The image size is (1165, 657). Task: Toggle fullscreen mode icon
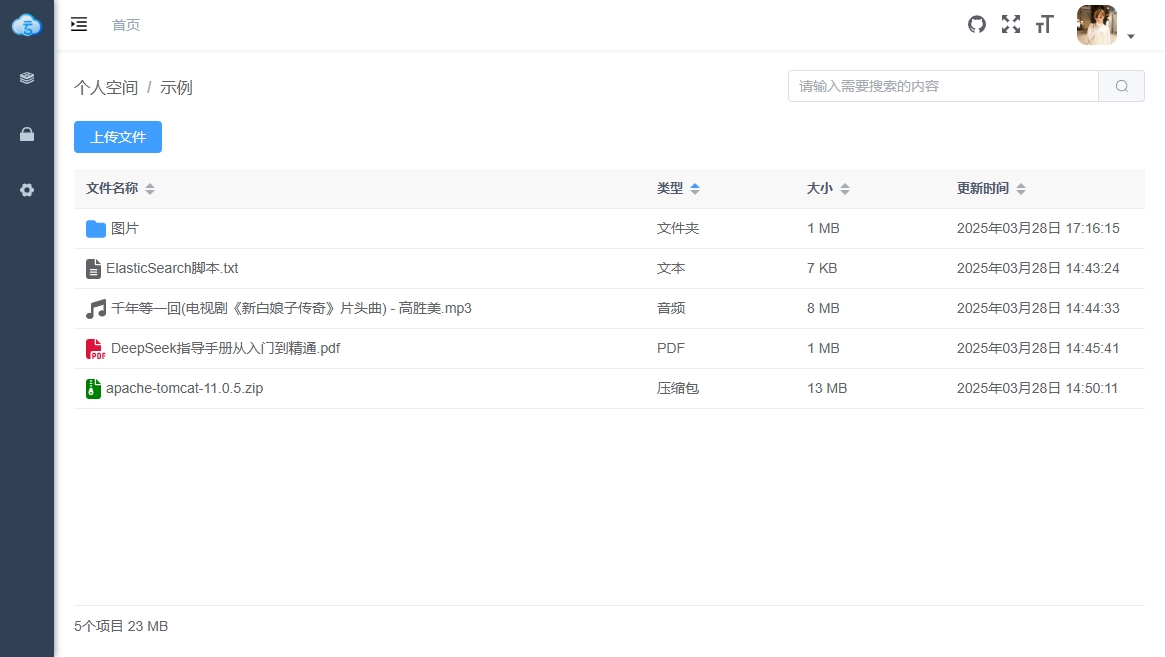pos(1010,25)
